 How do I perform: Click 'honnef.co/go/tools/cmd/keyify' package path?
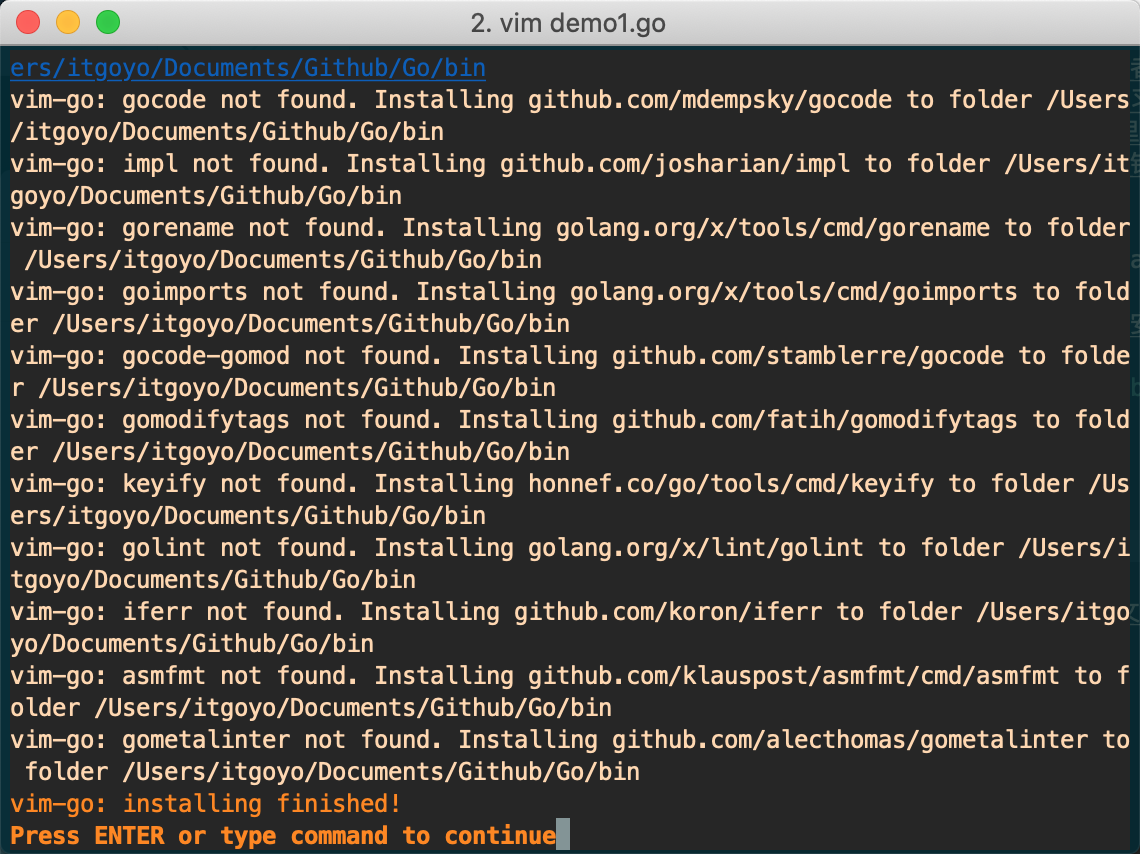pos(731,483)
